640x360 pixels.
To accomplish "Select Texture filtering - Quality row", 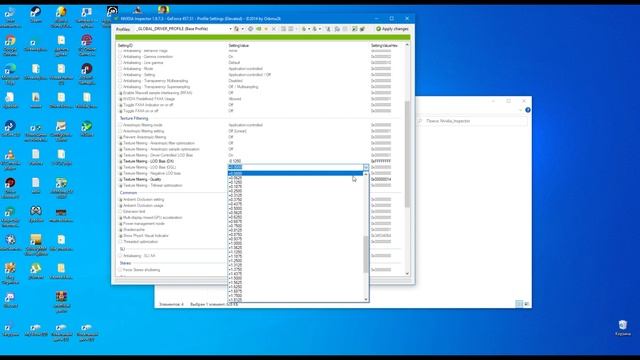I will pos(172,179).
